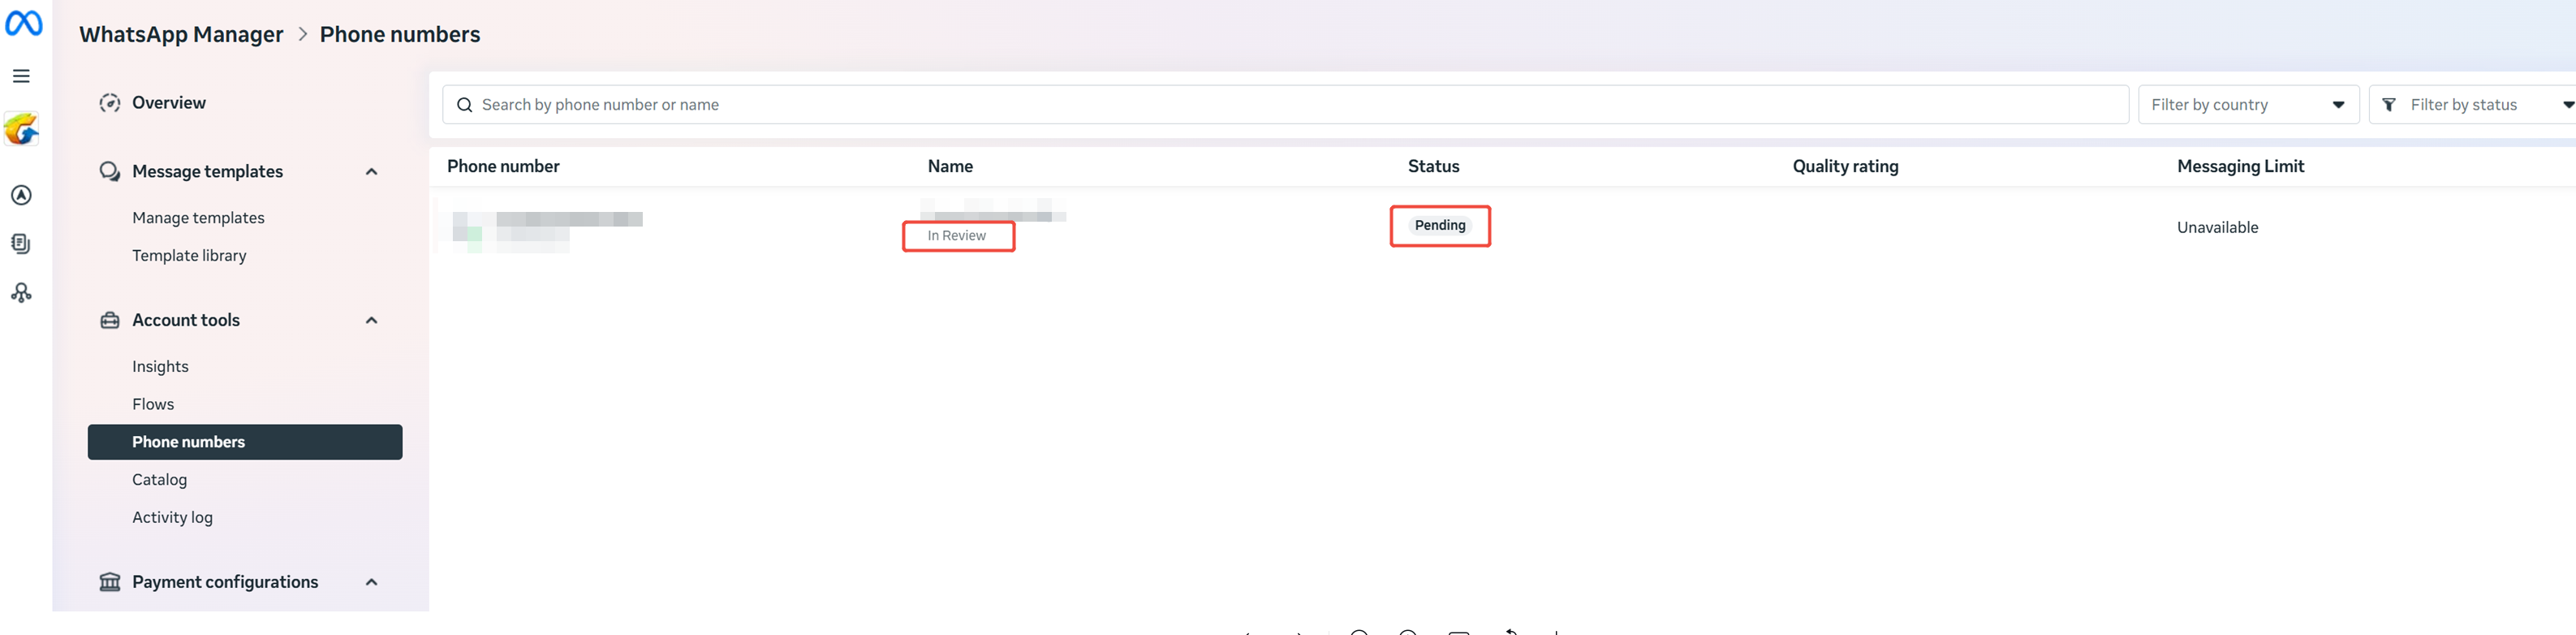Click the magnifier icon in search bar

(x=464, y=105)
